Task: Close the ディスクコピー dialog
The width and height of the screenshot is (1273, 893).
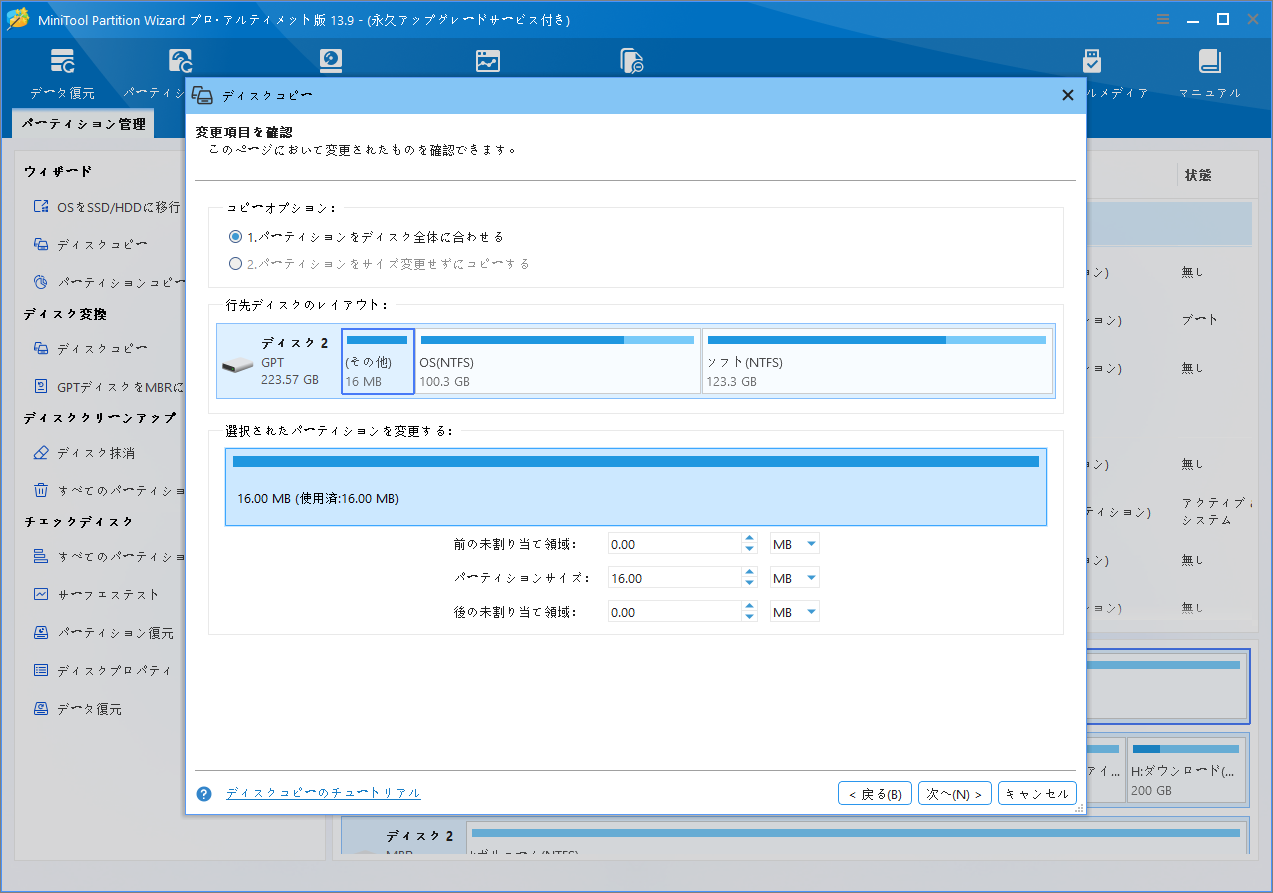Action: pyautogui.click(x=1067, y=95)
